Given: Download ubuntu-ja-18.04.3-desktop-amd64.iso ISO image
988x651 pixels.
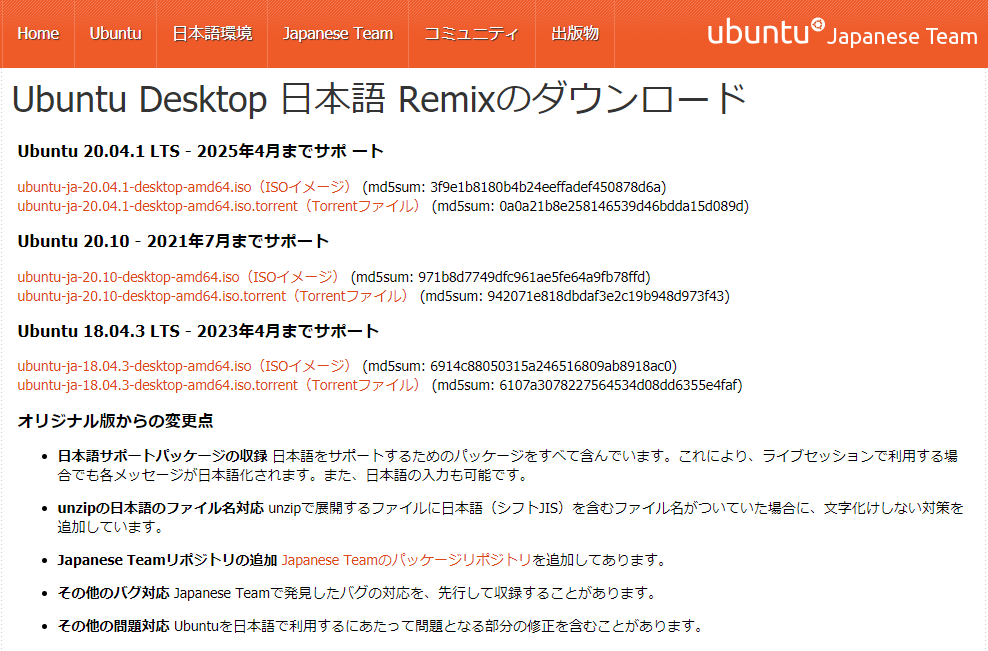Looking at the screenshot, I should pyautogui.click(x=184, y=366).
